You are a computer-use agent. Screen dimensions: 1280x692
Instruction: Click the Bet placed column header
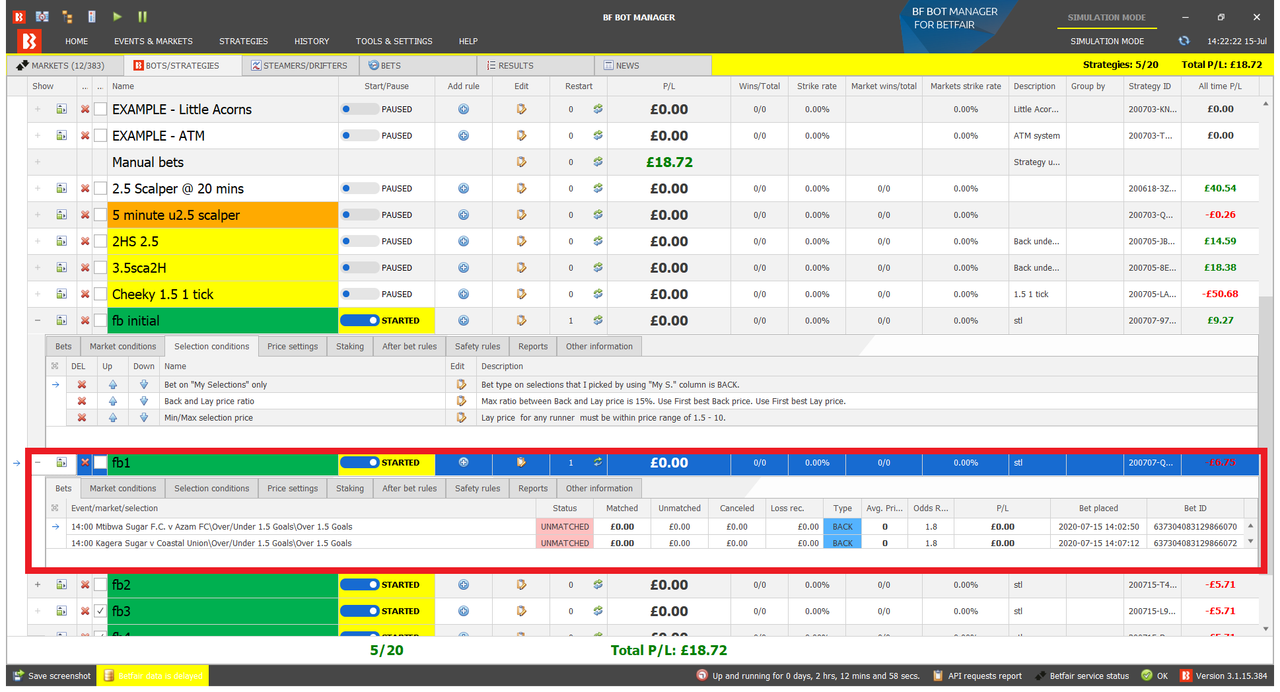(x=1098, y=508)
